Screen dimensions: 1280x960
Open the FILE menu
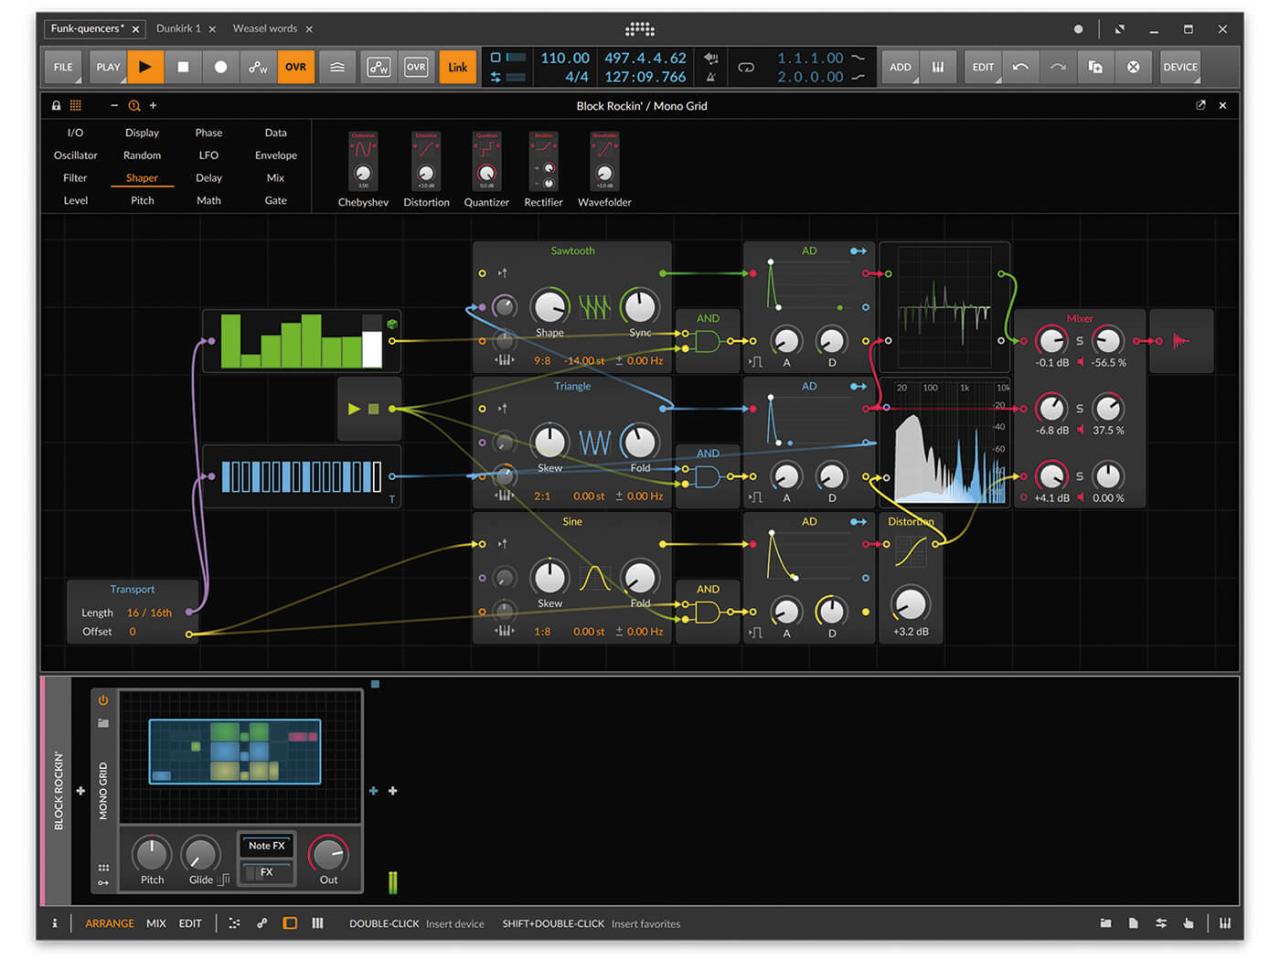[x=63, y=67]
